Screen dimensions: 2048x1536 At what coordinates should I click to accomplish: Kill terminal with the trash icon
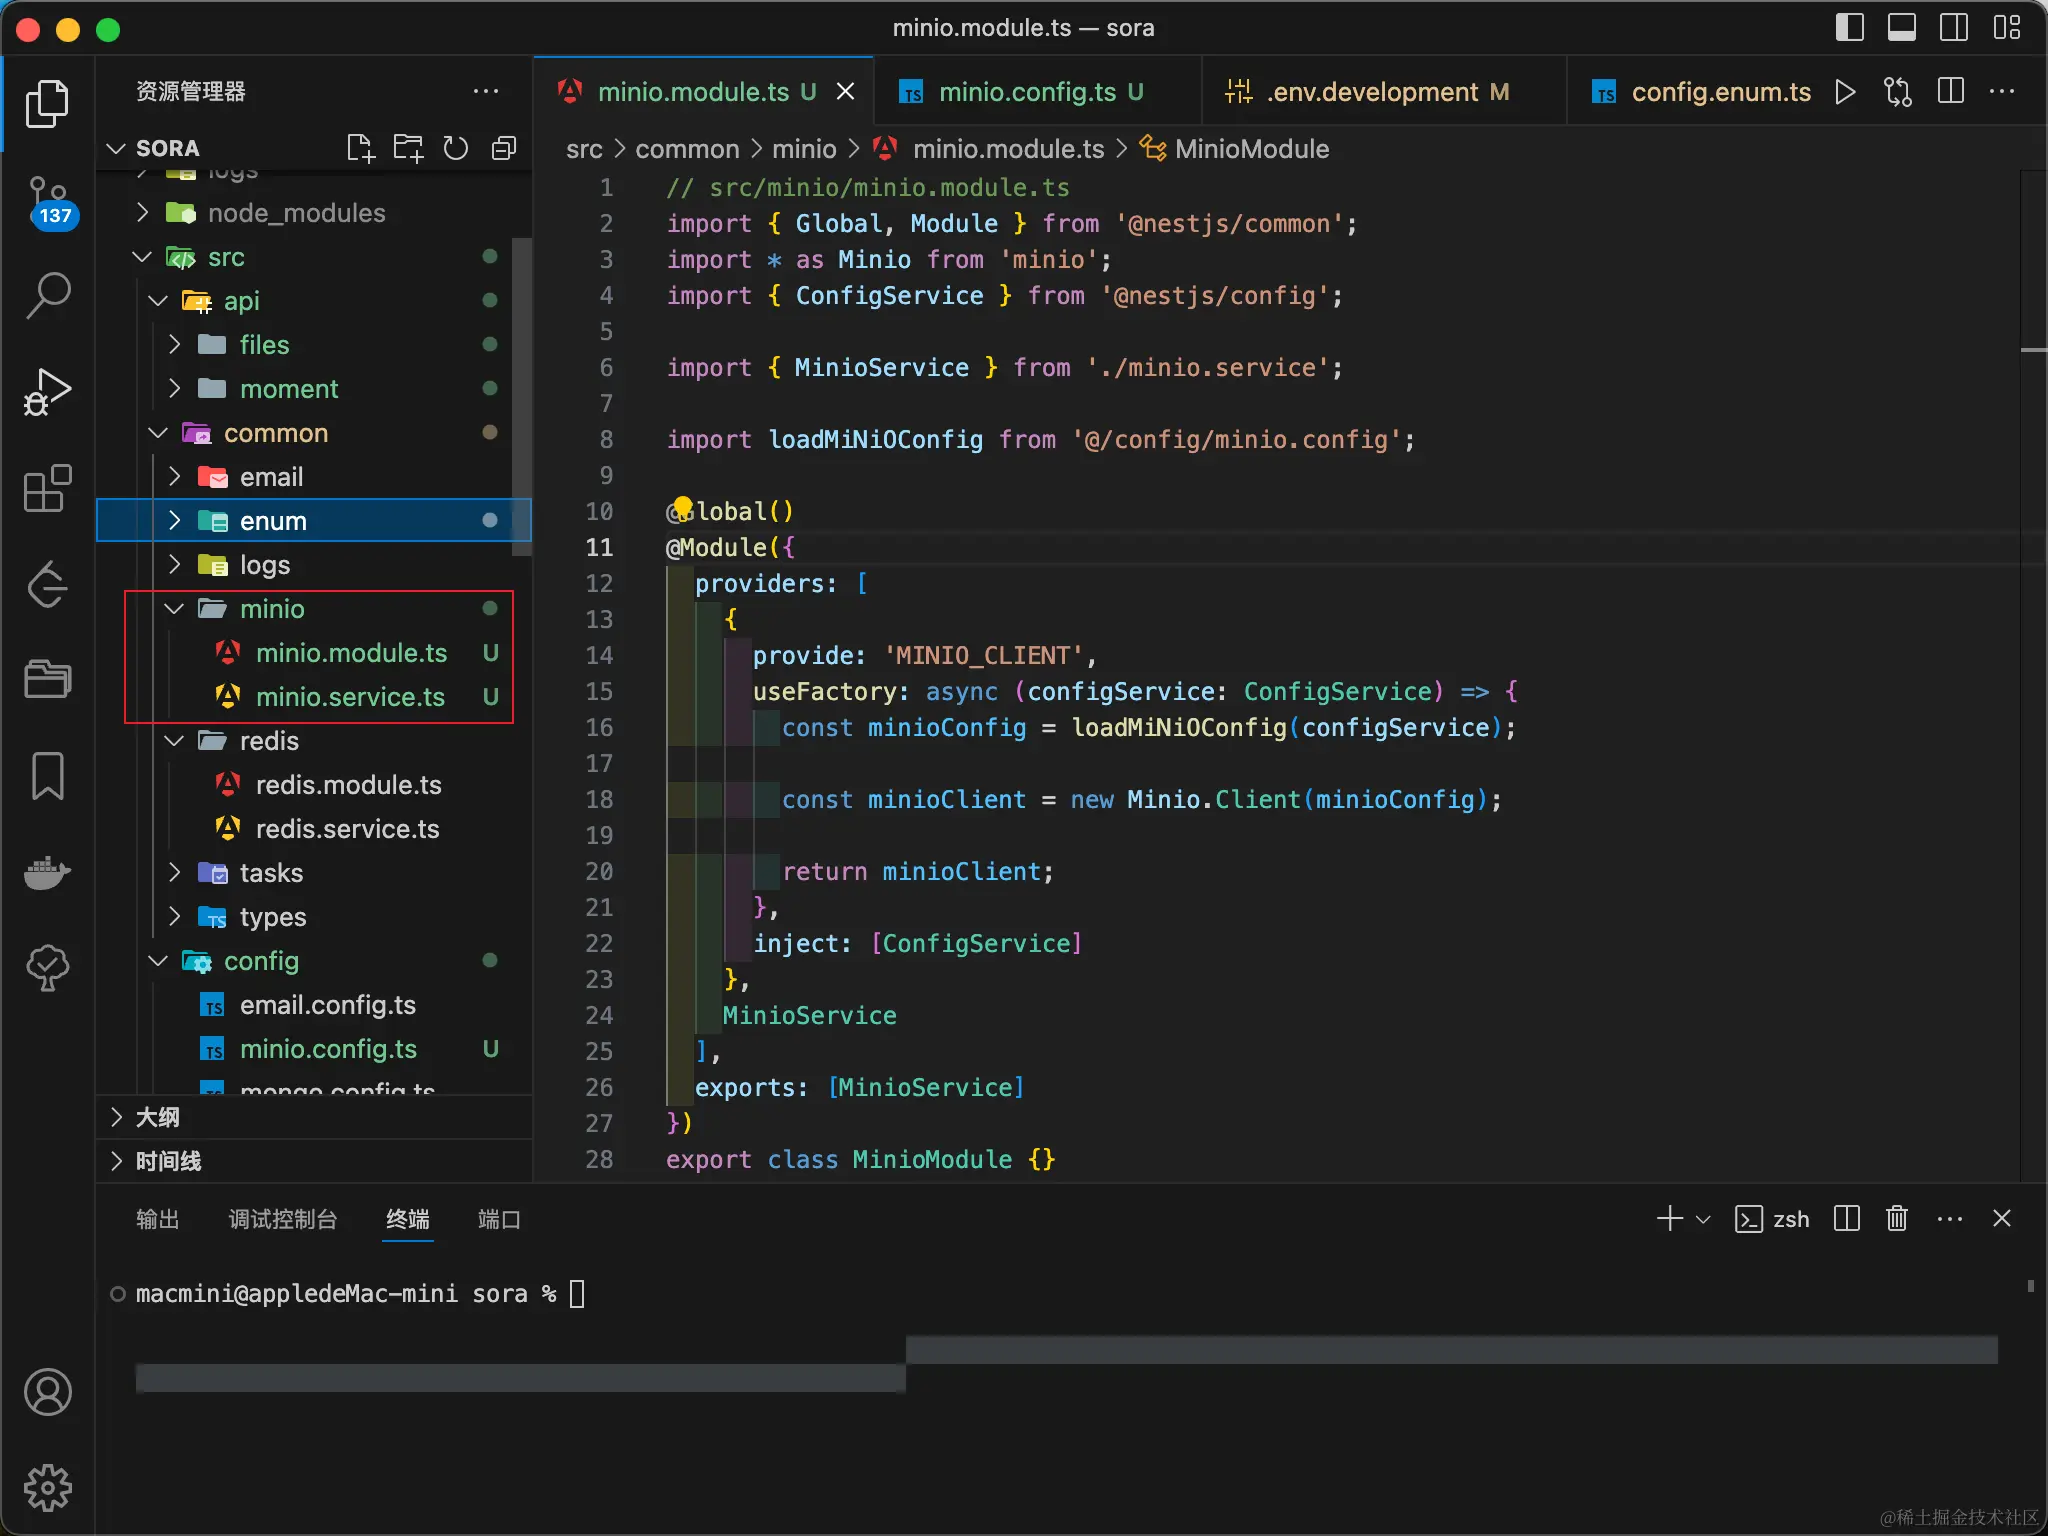pos(1896,1219)
